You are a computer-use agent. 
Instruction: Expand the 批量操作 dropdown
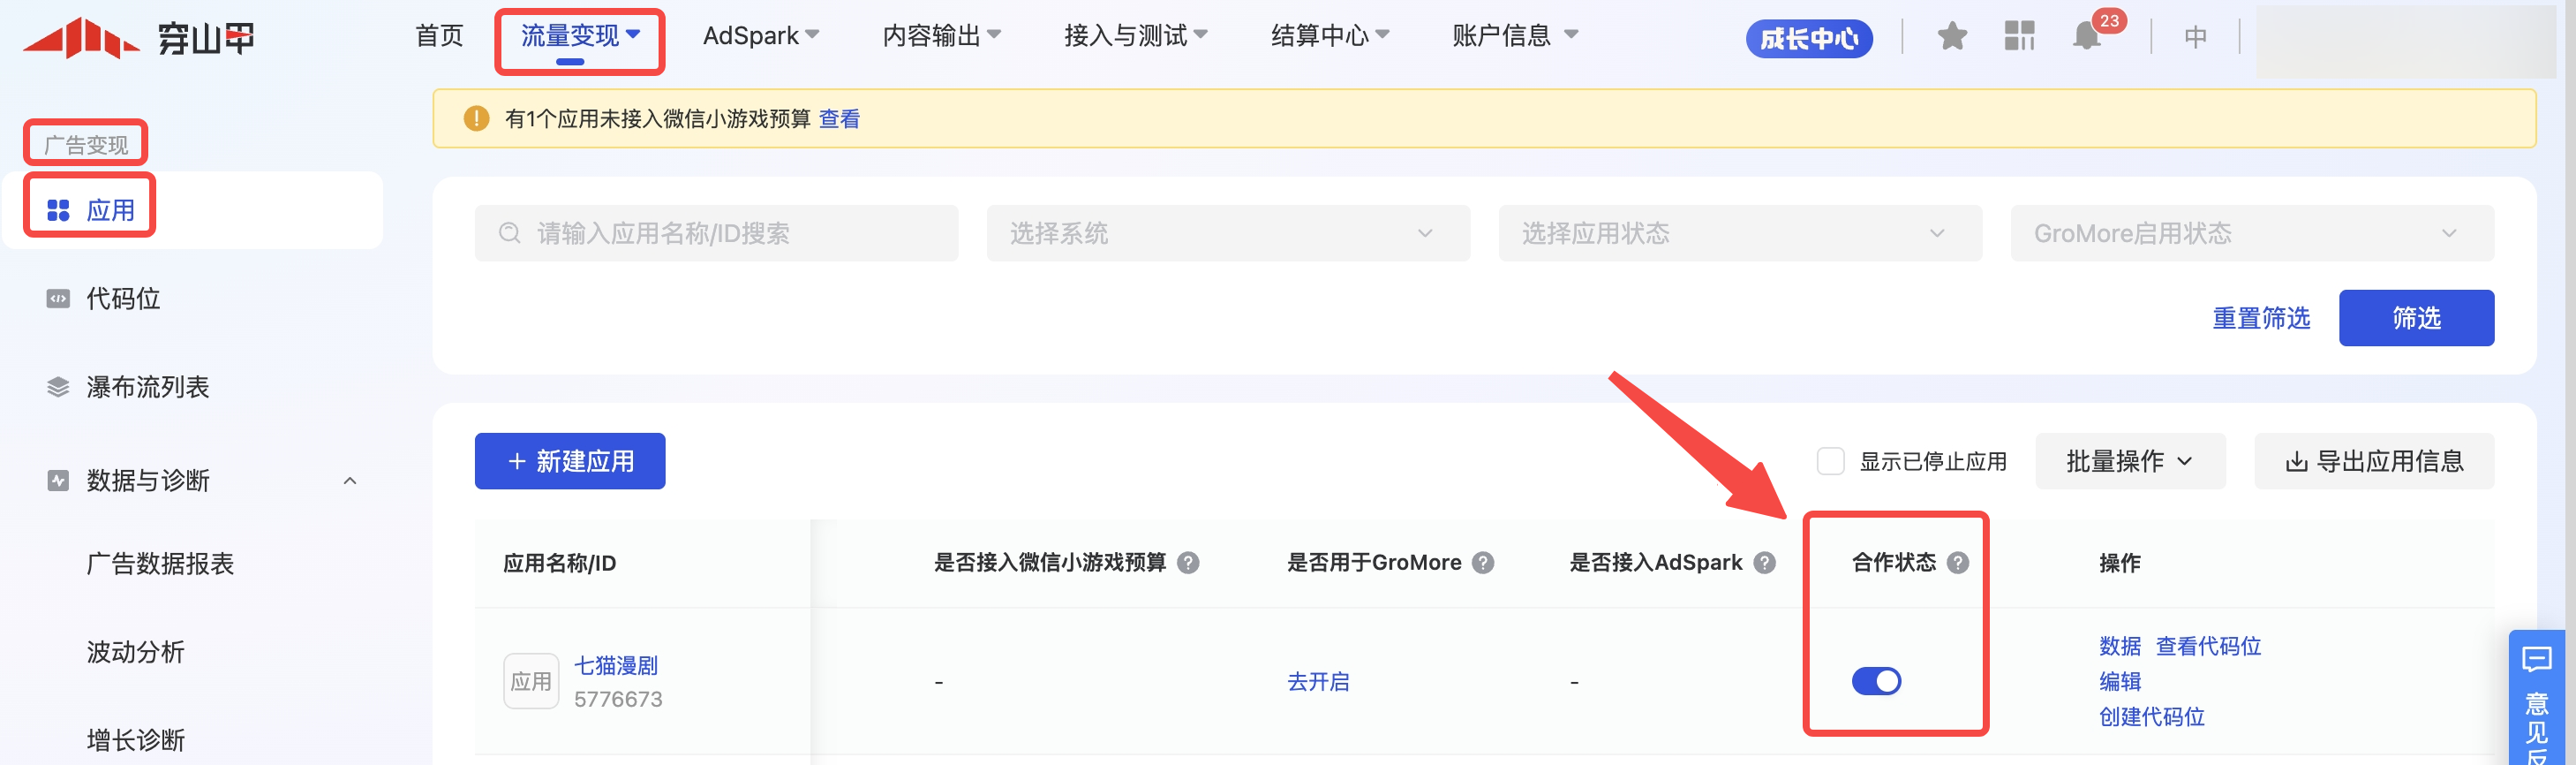click(x=2129, y=461)
